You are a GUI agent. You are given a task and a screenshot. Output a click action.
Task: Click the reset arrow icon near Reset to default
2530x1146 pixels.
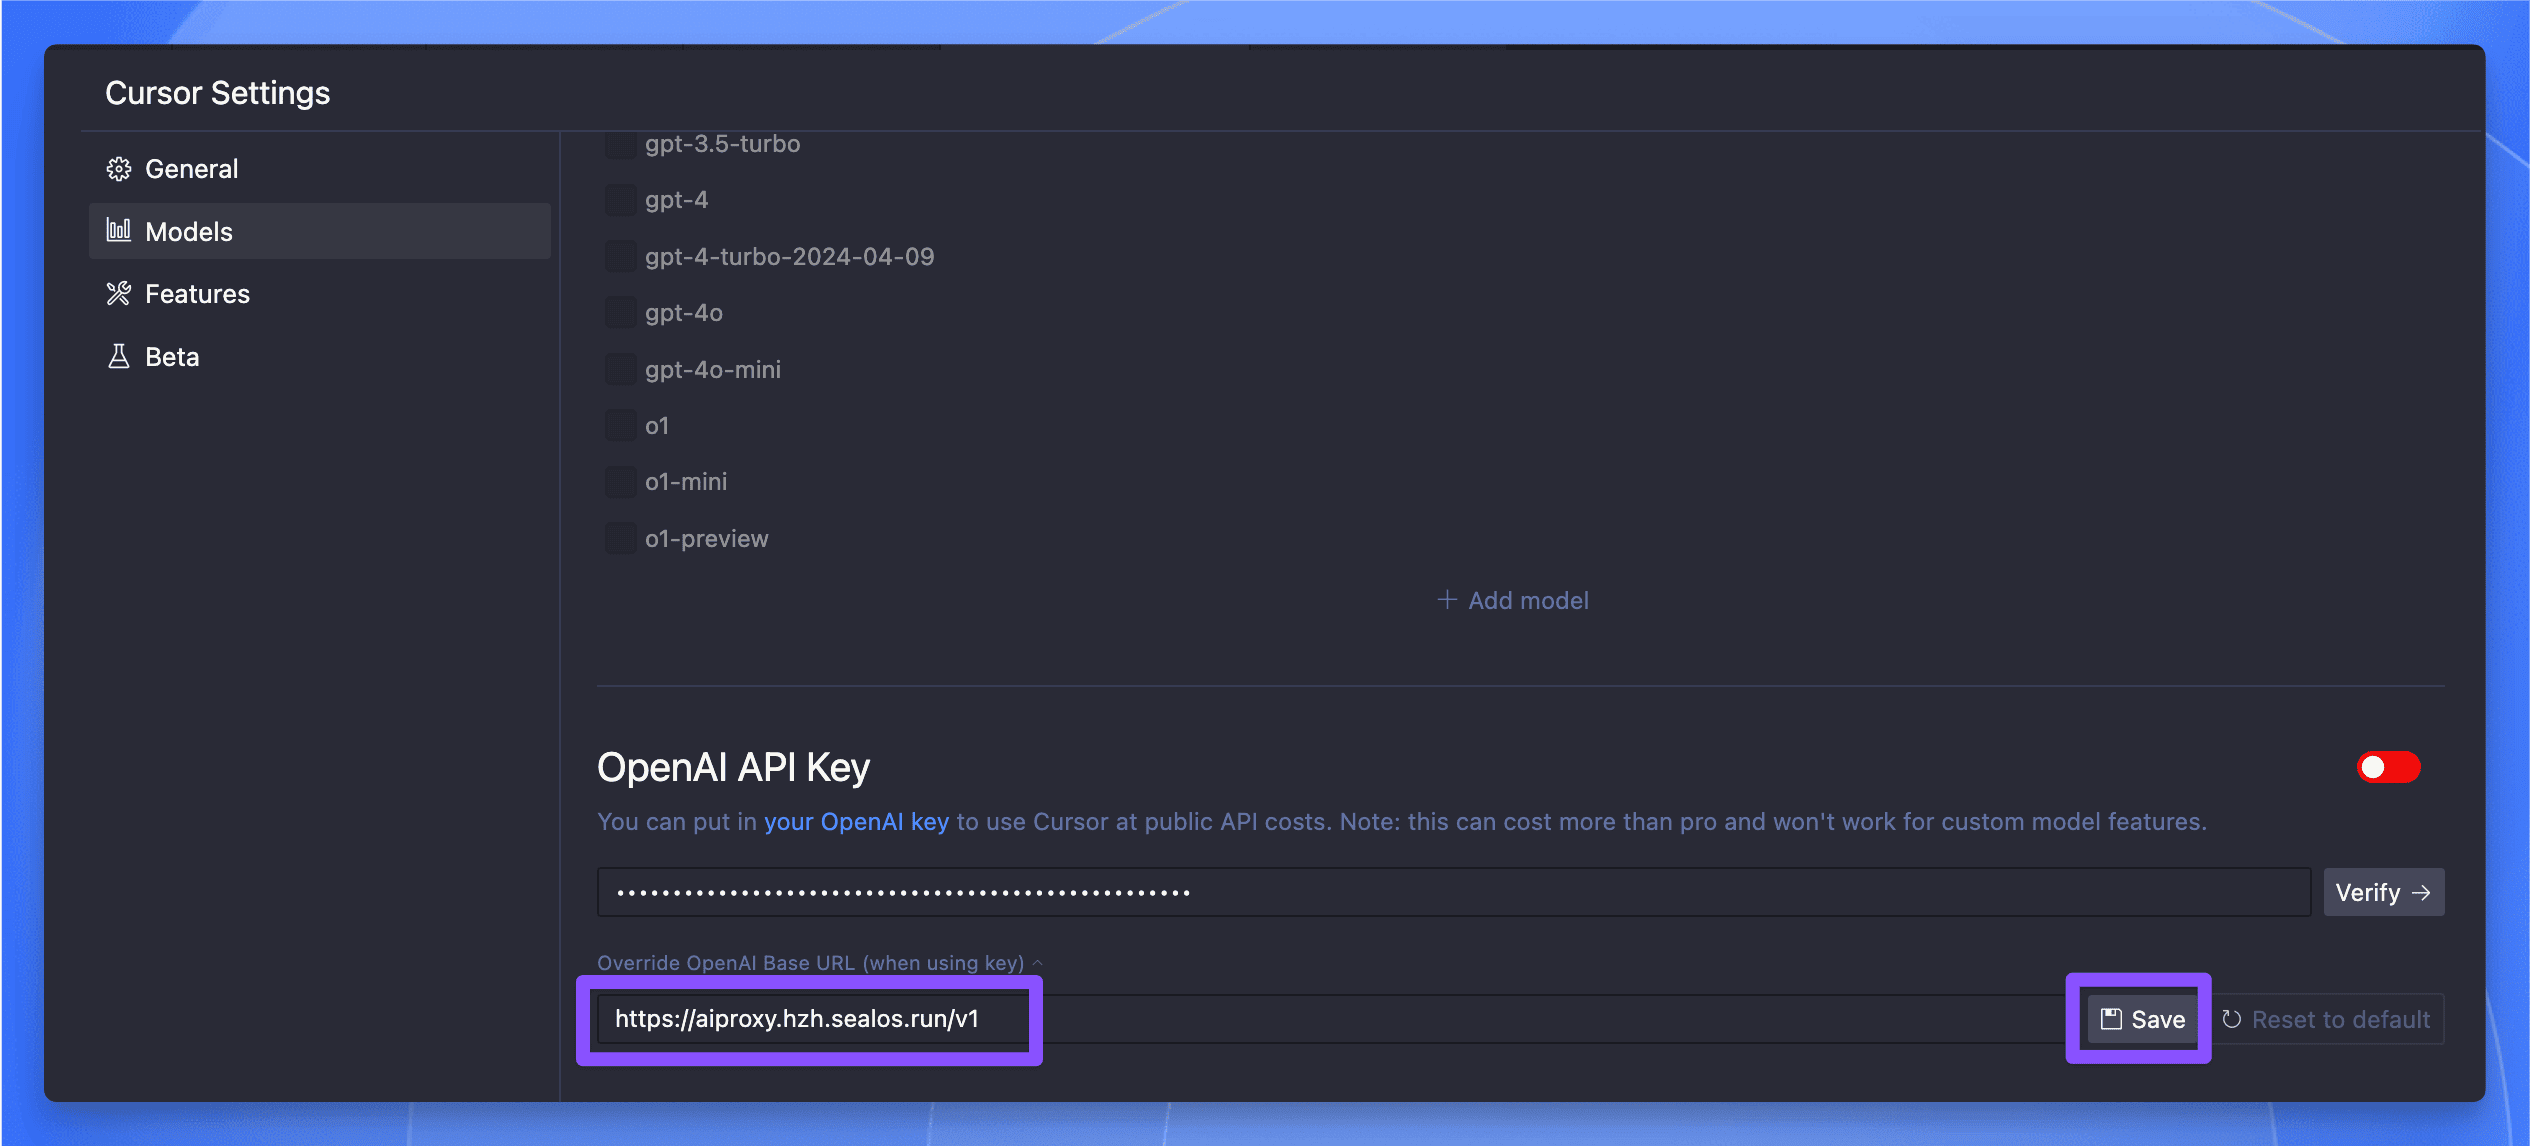(x=2233, y=1019)
